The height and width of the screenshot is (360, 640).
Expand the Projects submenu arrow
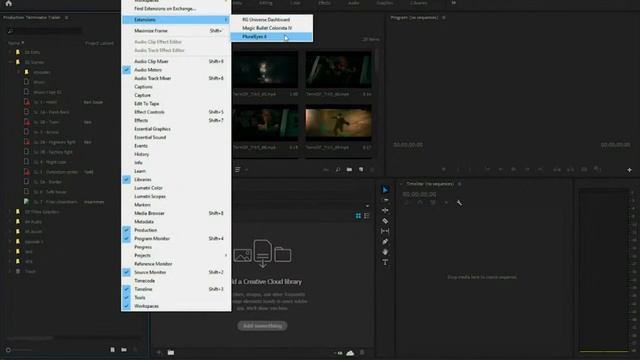[x=226, y=256]
